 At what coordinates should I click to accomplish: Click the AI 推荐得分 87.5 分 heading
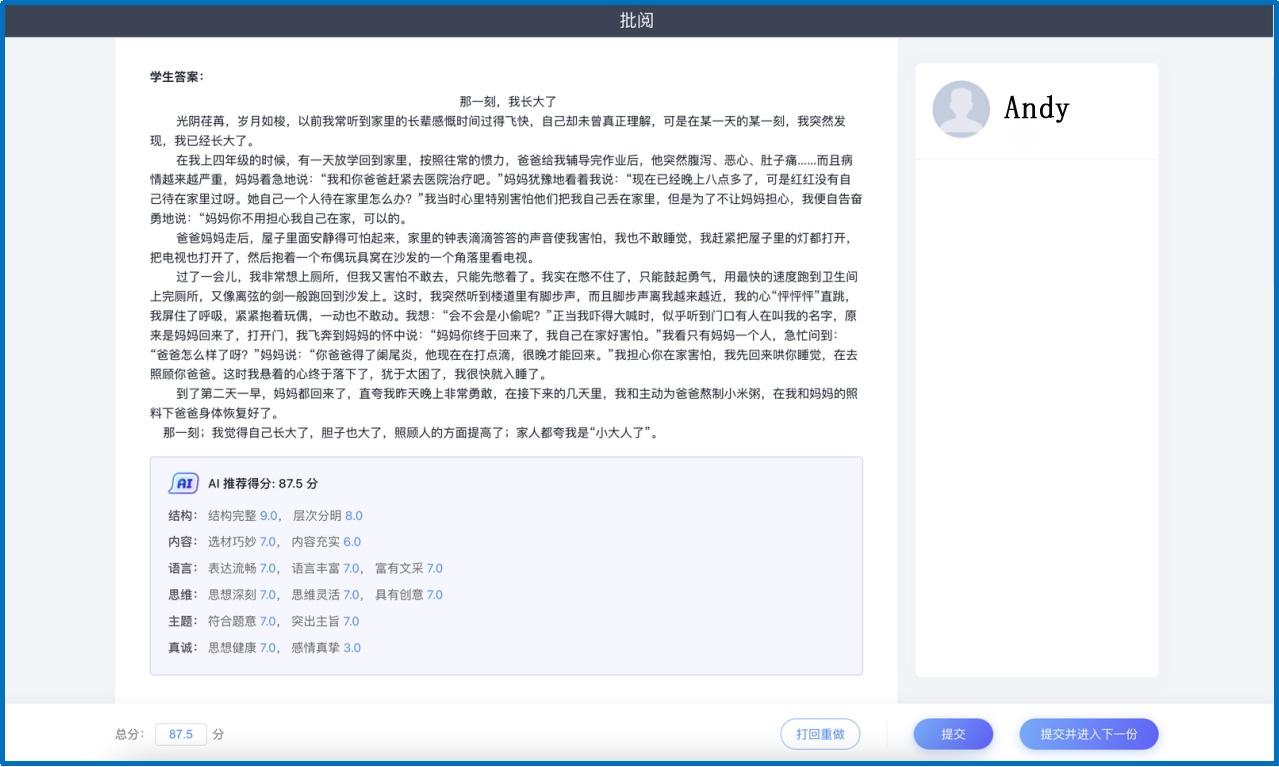pos(263,484)
